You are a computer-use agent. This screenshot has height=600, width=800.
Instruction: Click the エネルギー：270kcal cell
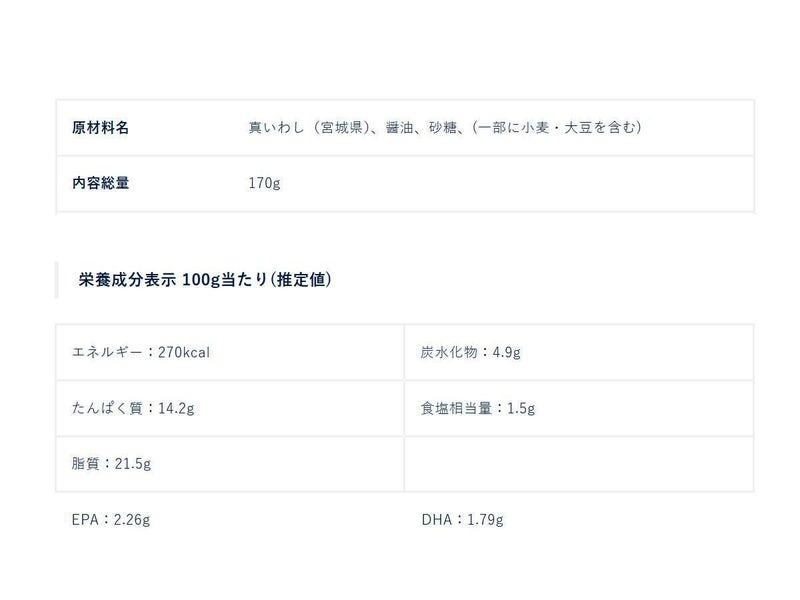[141, 352]
